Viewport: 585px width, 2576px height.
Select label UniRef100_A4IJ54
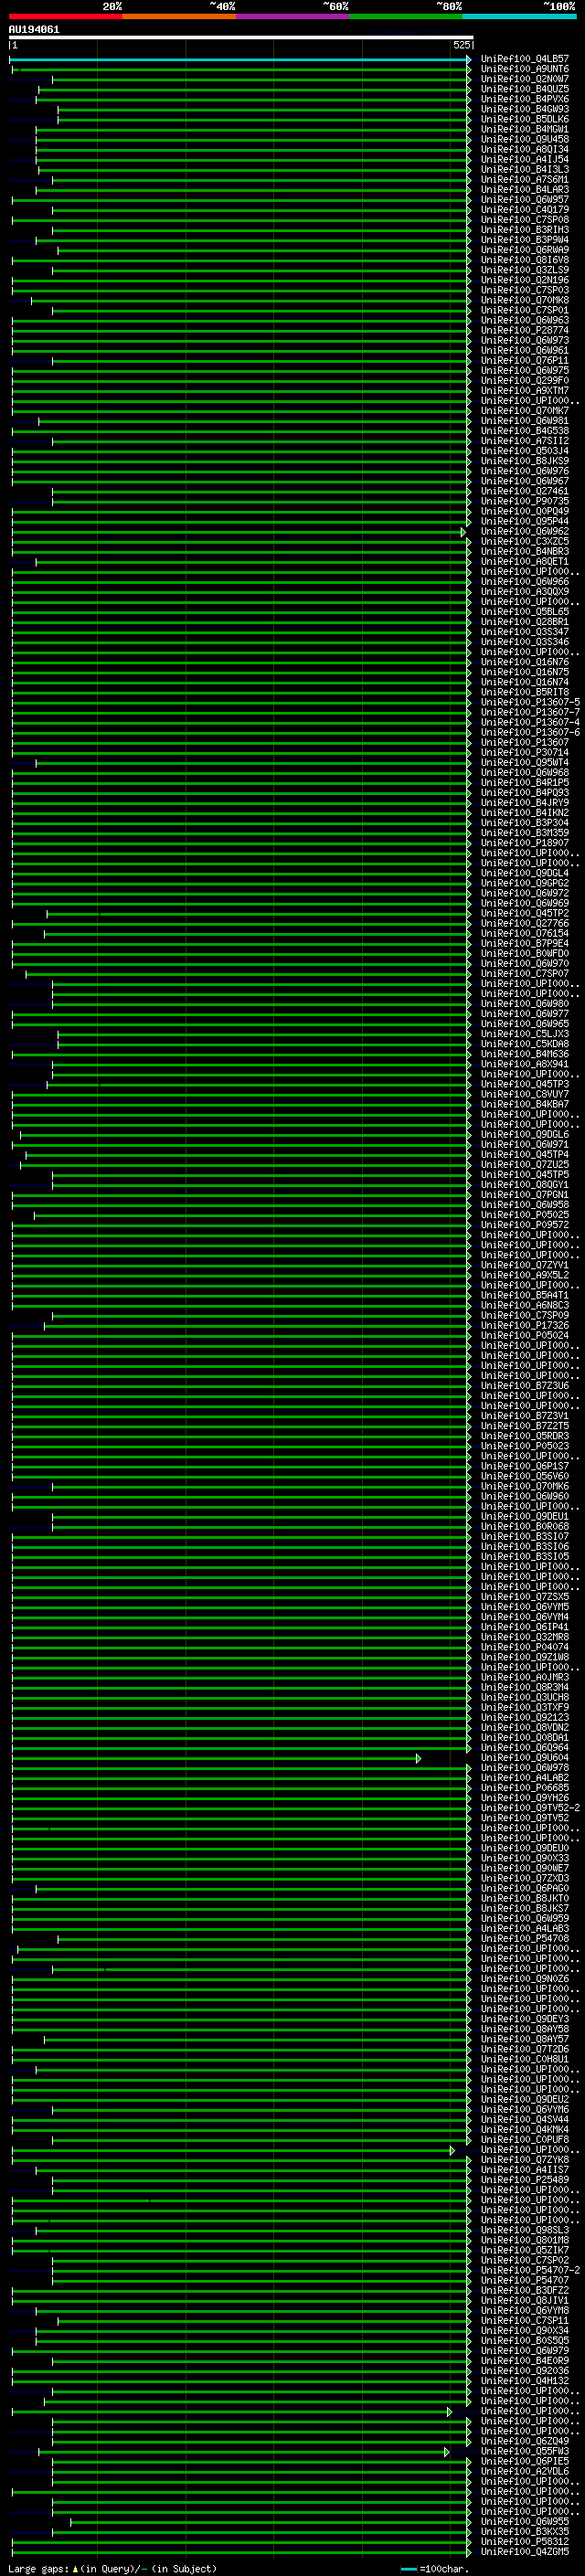[x=524, y=159]
